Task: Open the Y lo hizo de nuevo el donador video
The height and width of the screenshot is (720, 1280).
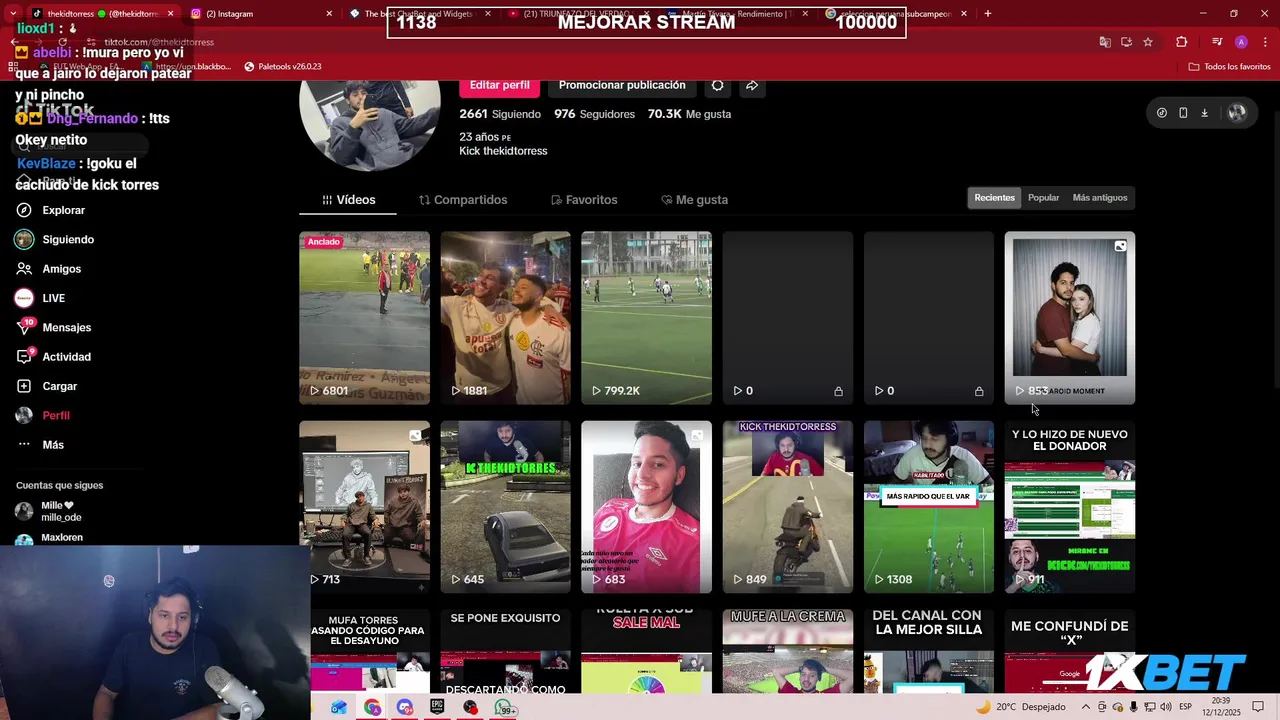Action: click(x=1069, y=507)
